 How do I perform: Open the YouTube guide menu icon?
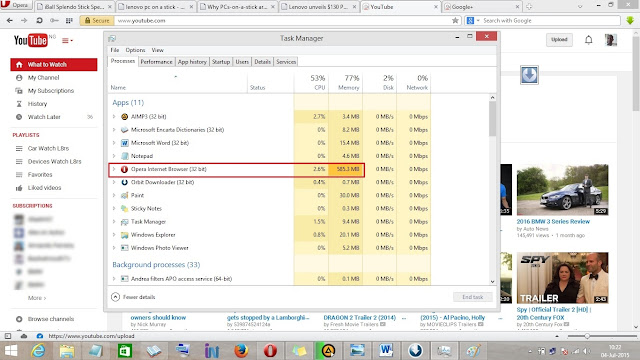[x=67, y=40]
